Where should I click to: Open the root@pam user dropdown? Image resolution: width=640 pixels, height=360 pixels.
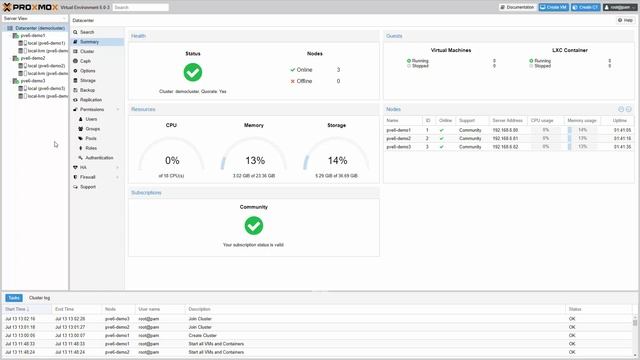[620, 7]
